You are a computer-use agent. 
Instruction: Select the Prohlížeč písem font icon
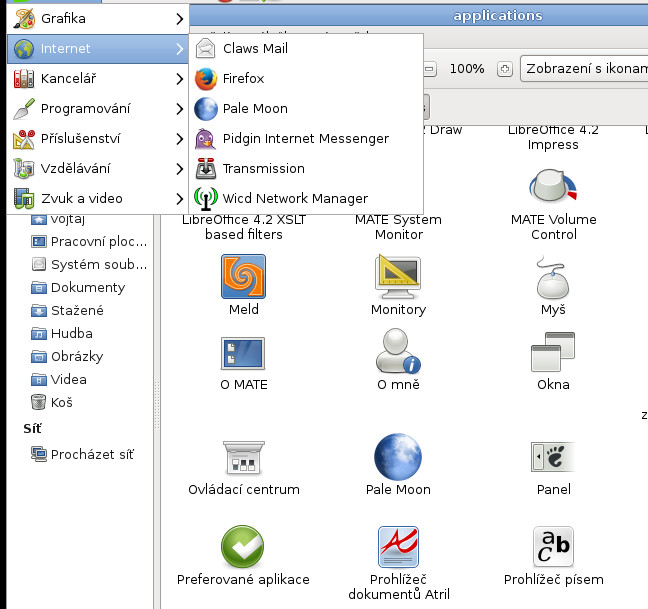(553, 547)
